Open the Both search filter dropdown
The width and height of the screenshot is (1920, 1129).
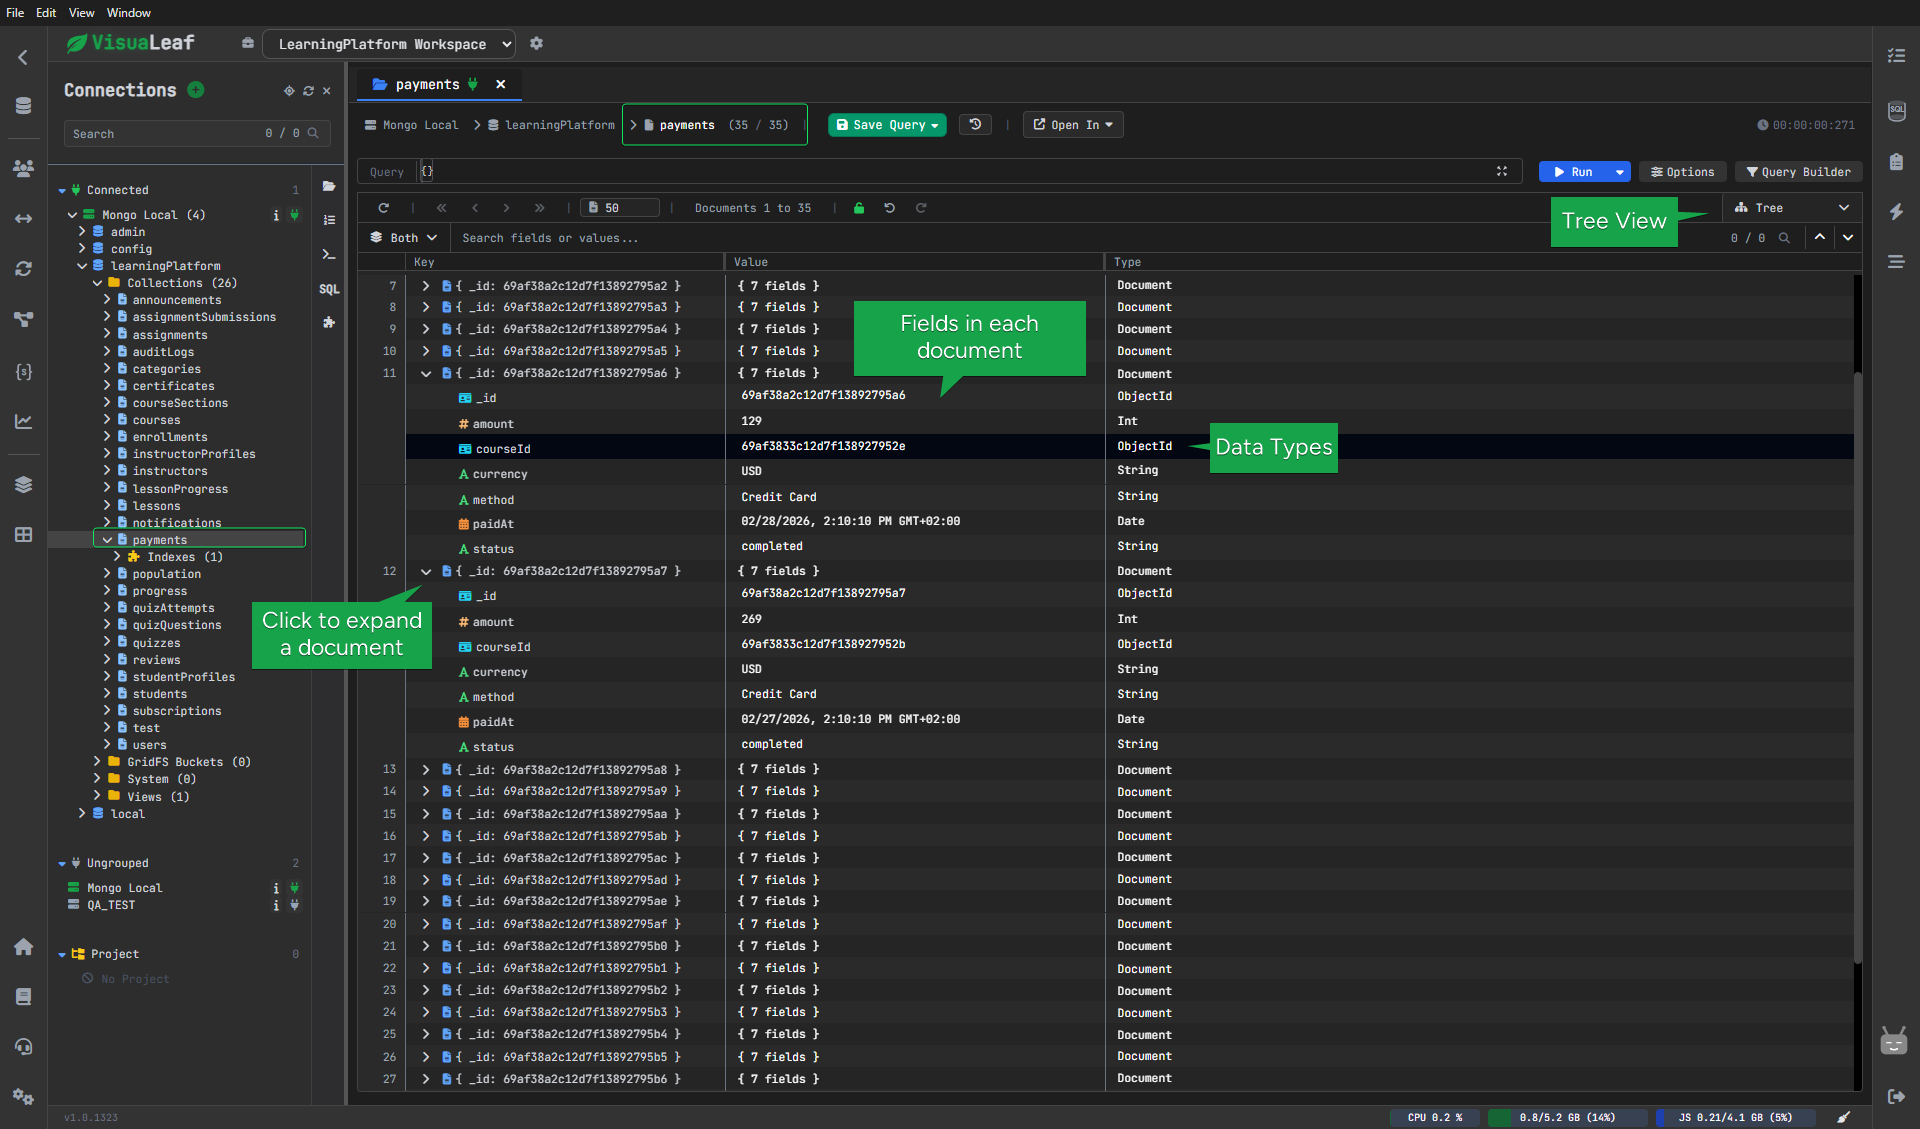point(403,238)
